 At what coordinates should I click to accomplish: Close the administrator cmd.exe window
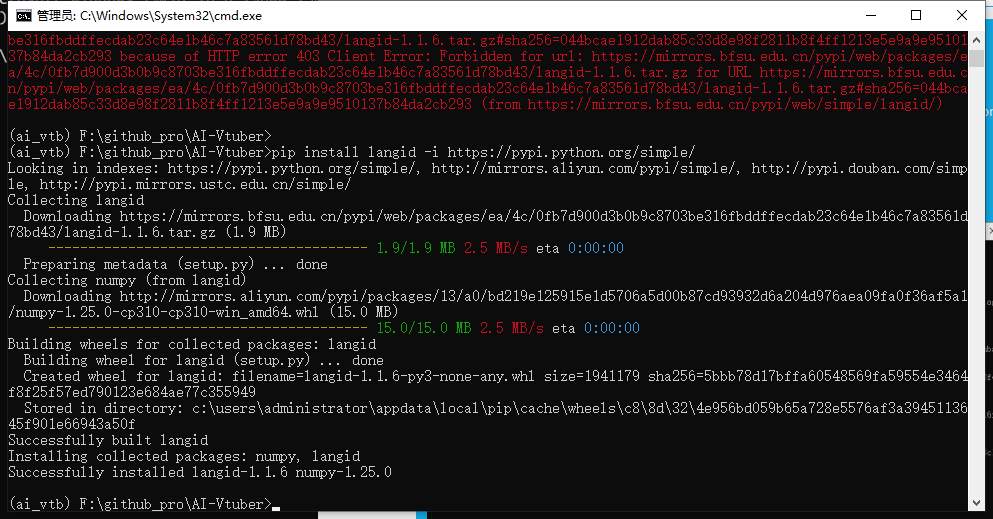click(962, 15)
